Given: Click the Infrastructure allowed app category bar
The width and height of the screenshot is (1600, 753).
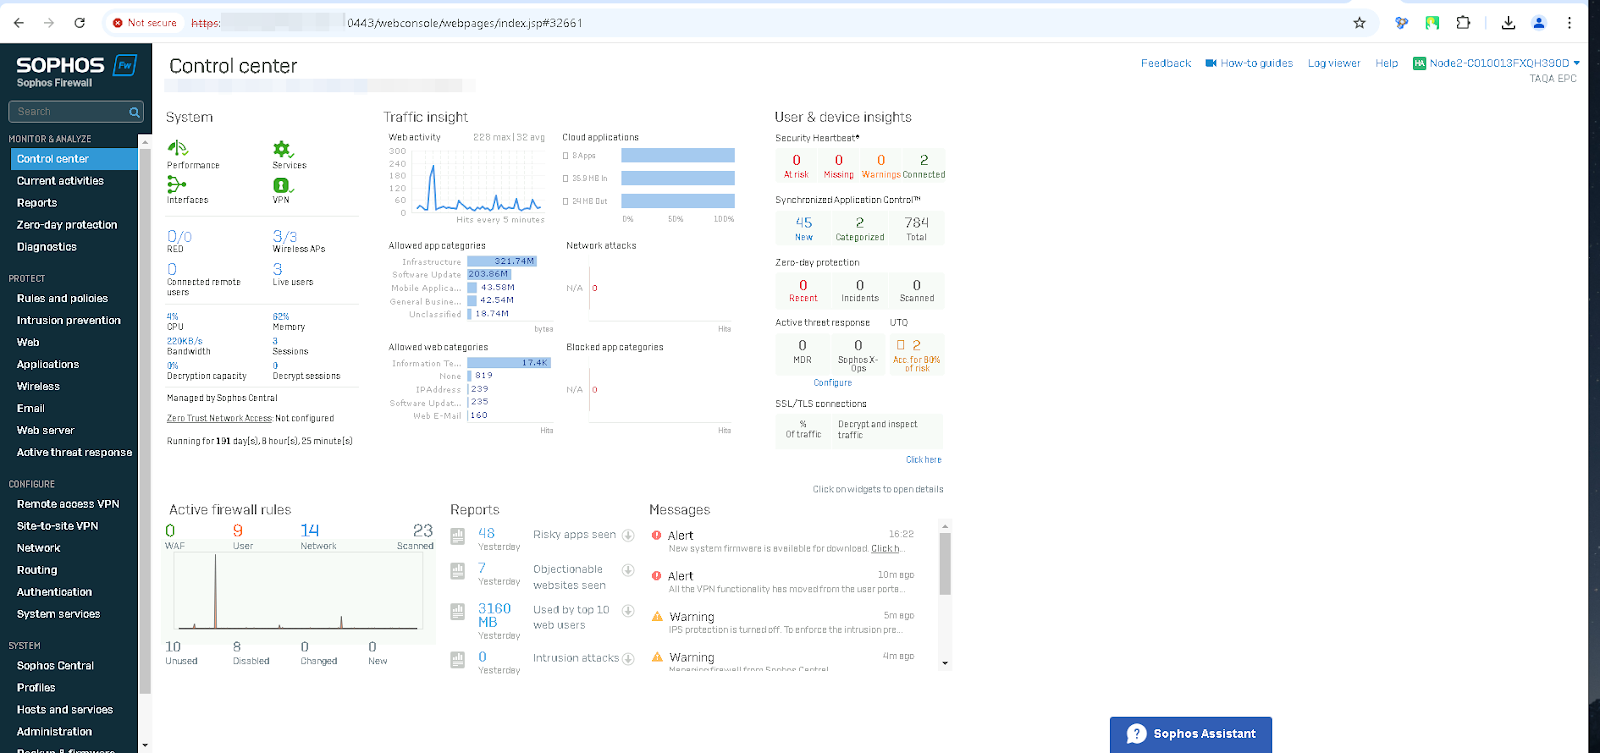Looking at the screenshot, I should [502, 262].
